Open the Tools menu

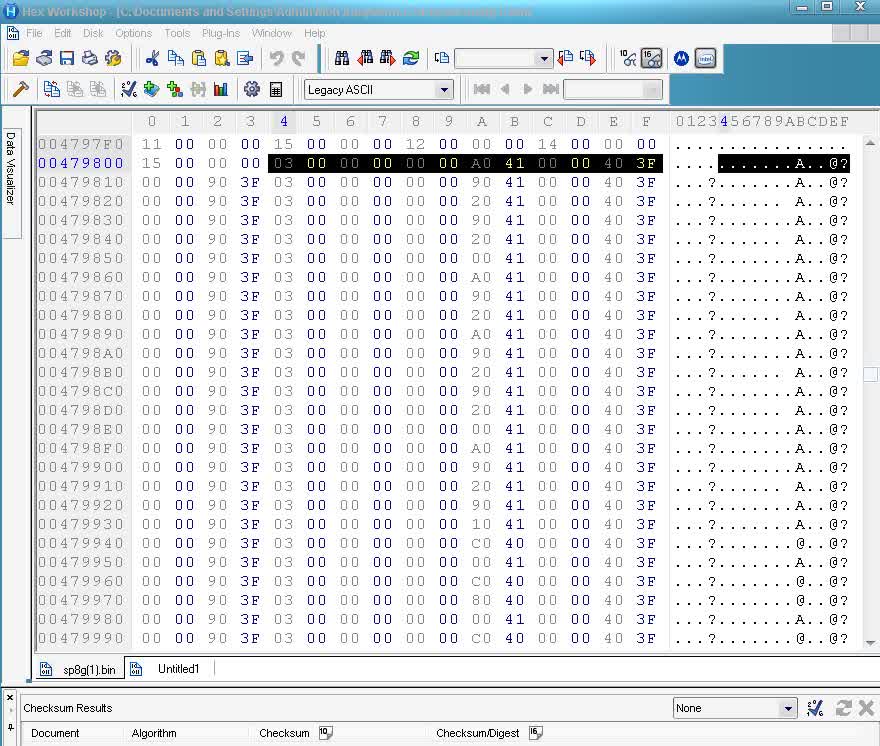tap(177, 33)
